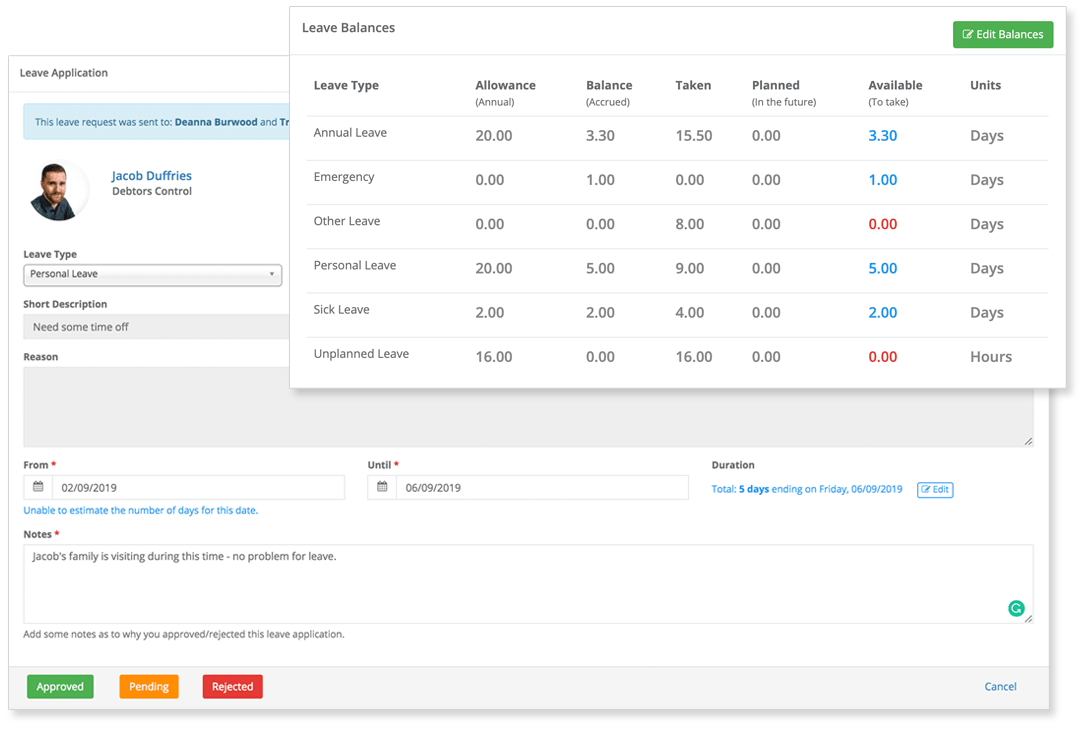
Task: Approve the leave application
Action: [60, 687]
